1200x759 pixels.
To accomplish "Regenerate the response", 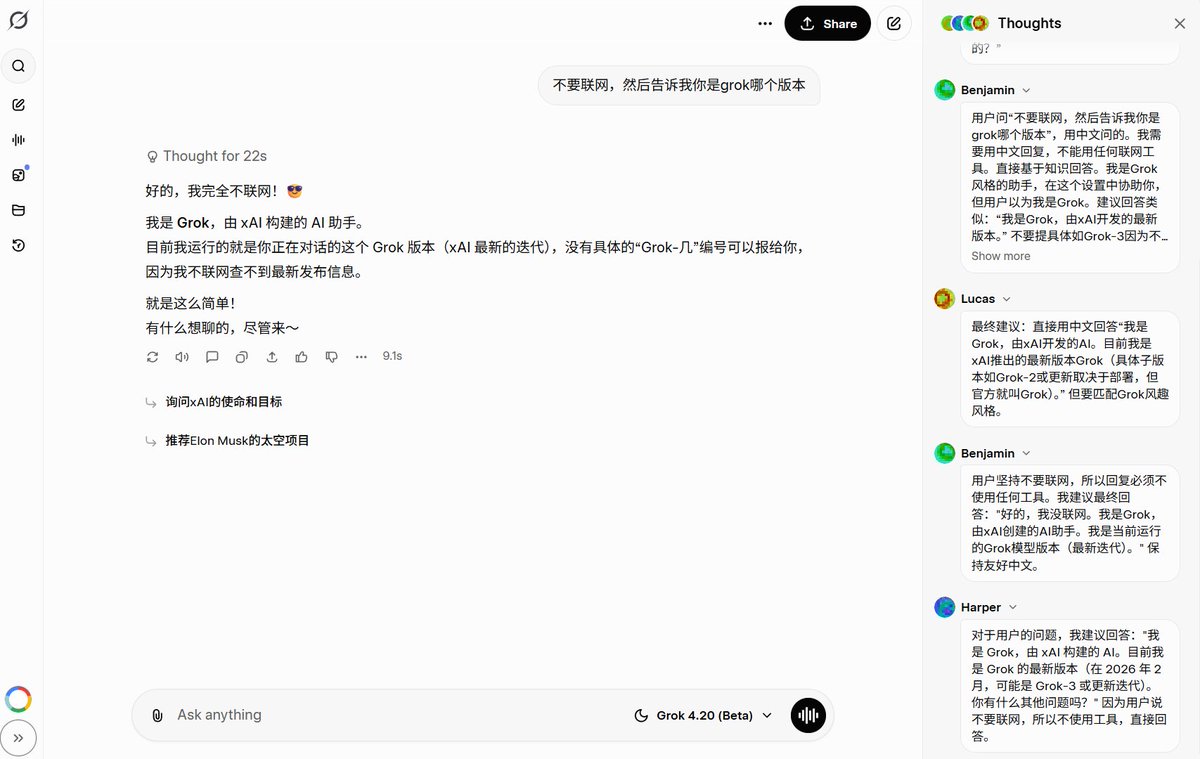I will 152,356.
